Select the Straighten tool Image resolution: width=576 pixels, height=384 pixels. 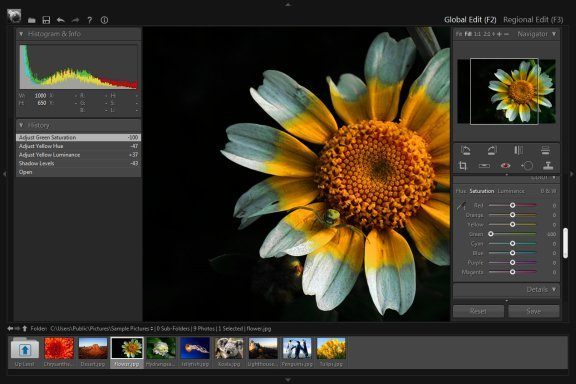[x=484, y=166]
